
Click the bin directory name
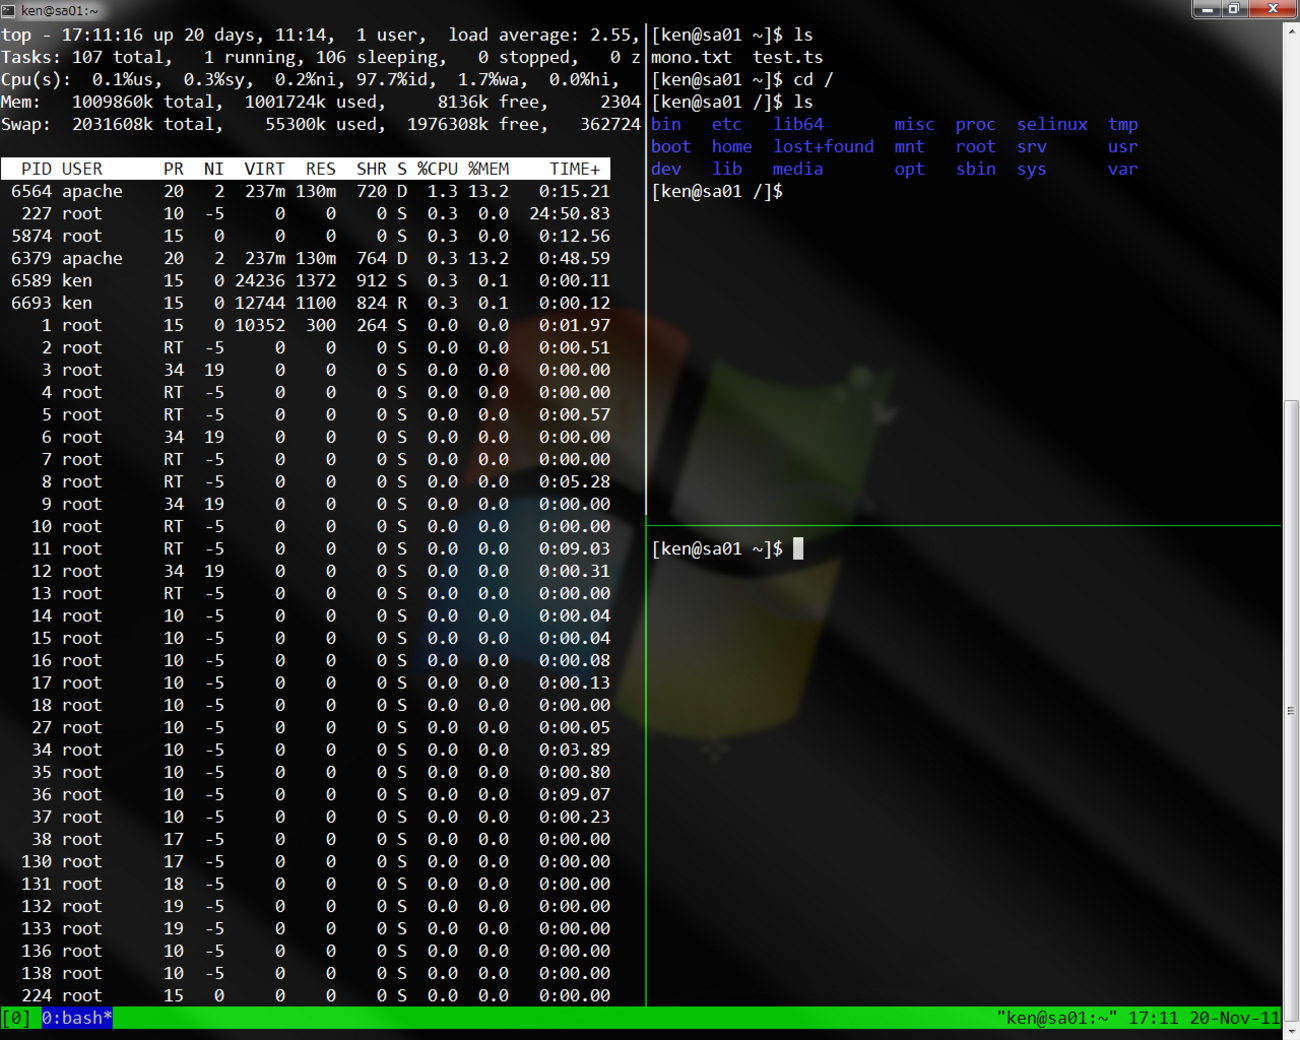pos(666,124)
